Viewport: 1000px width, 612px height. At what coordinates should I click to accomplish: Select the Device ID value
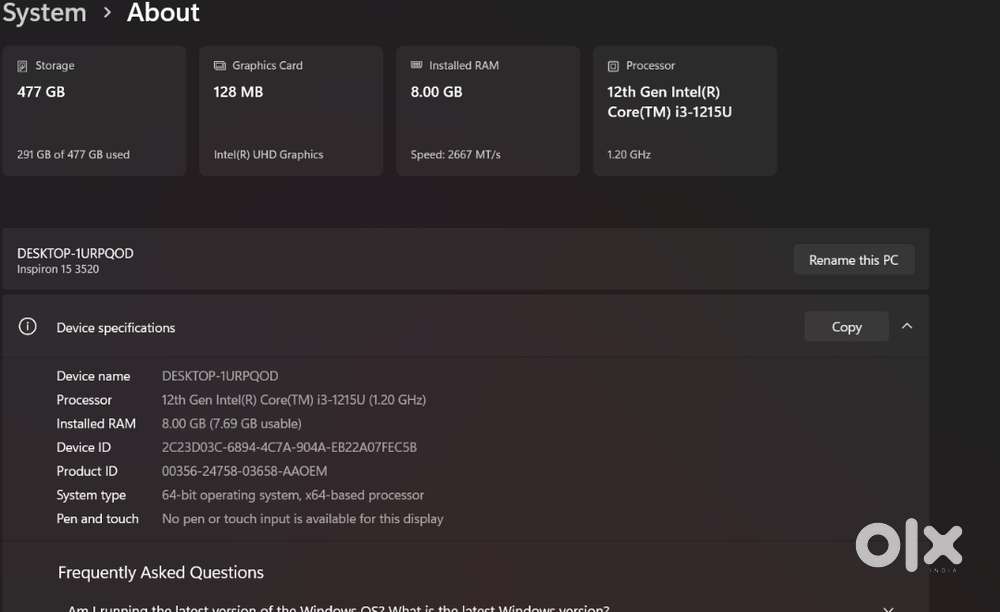coord(289,447)
